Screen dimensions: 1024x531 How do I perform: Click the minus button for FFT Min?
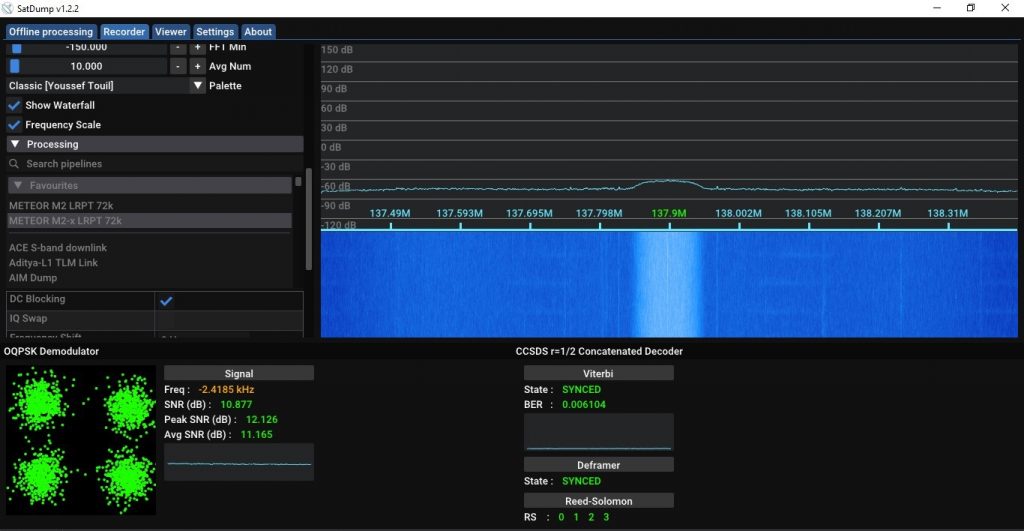point(177,47)
